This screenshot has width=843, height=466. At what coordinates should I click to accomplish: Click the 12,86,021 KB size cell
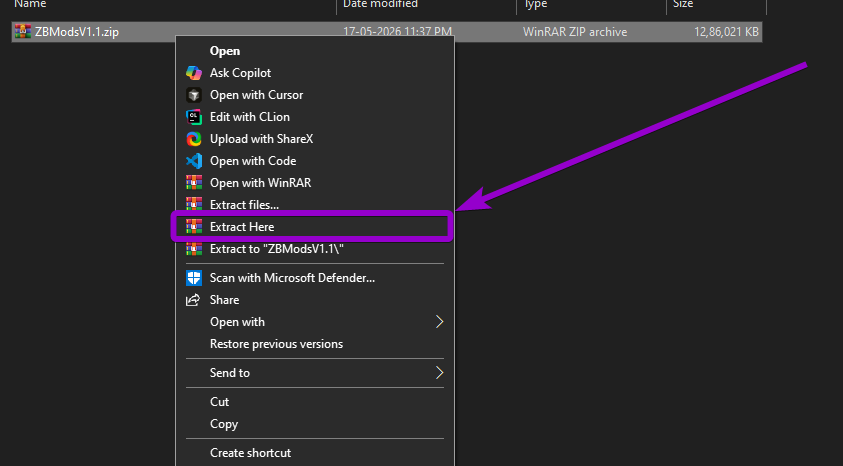726,32
